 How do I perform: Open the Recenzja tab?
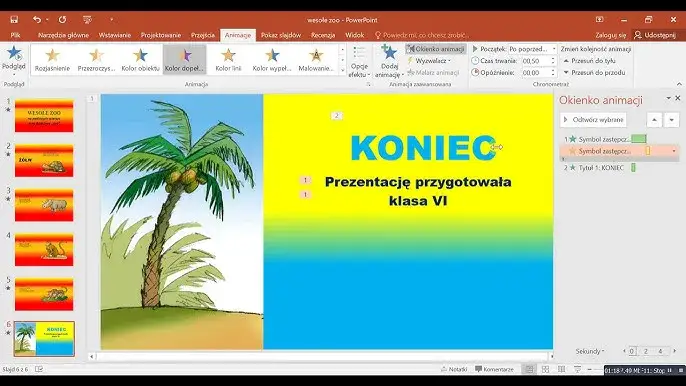[x=323, y=35]
